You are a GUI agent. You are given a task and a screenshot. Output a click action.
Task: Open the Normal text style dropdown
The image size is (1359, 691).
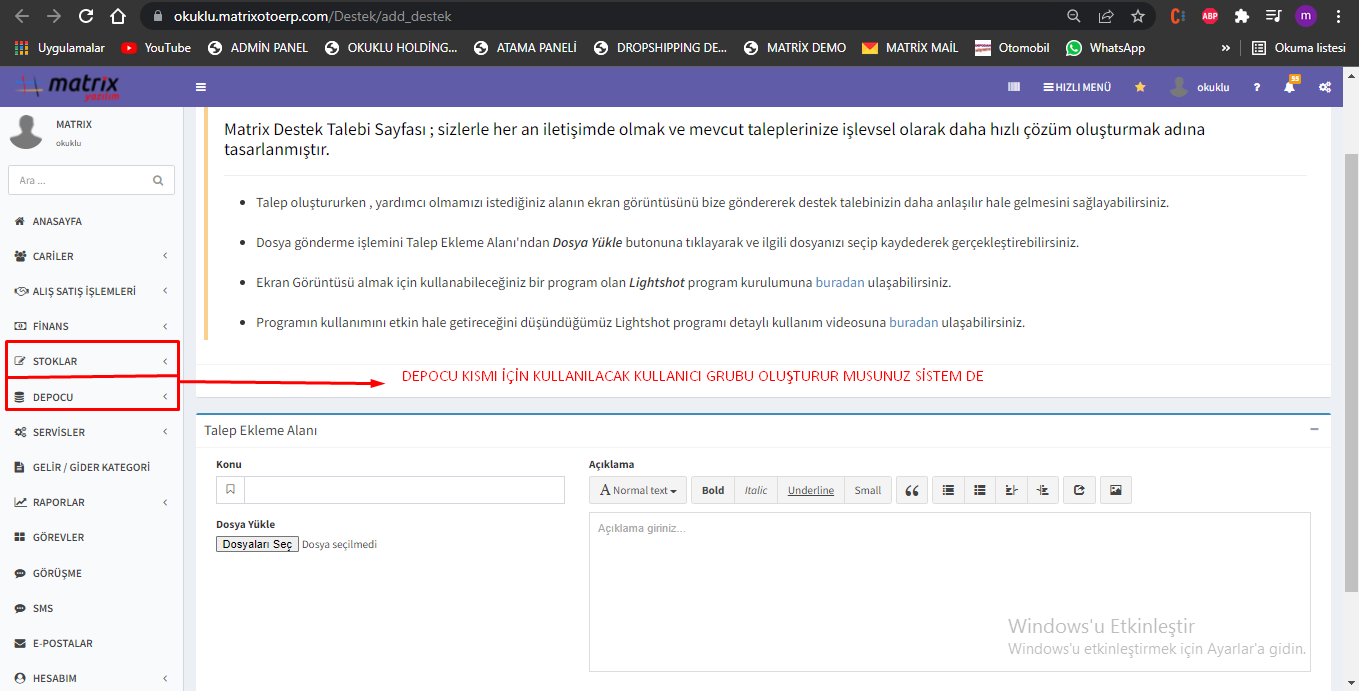pos(638,490)
